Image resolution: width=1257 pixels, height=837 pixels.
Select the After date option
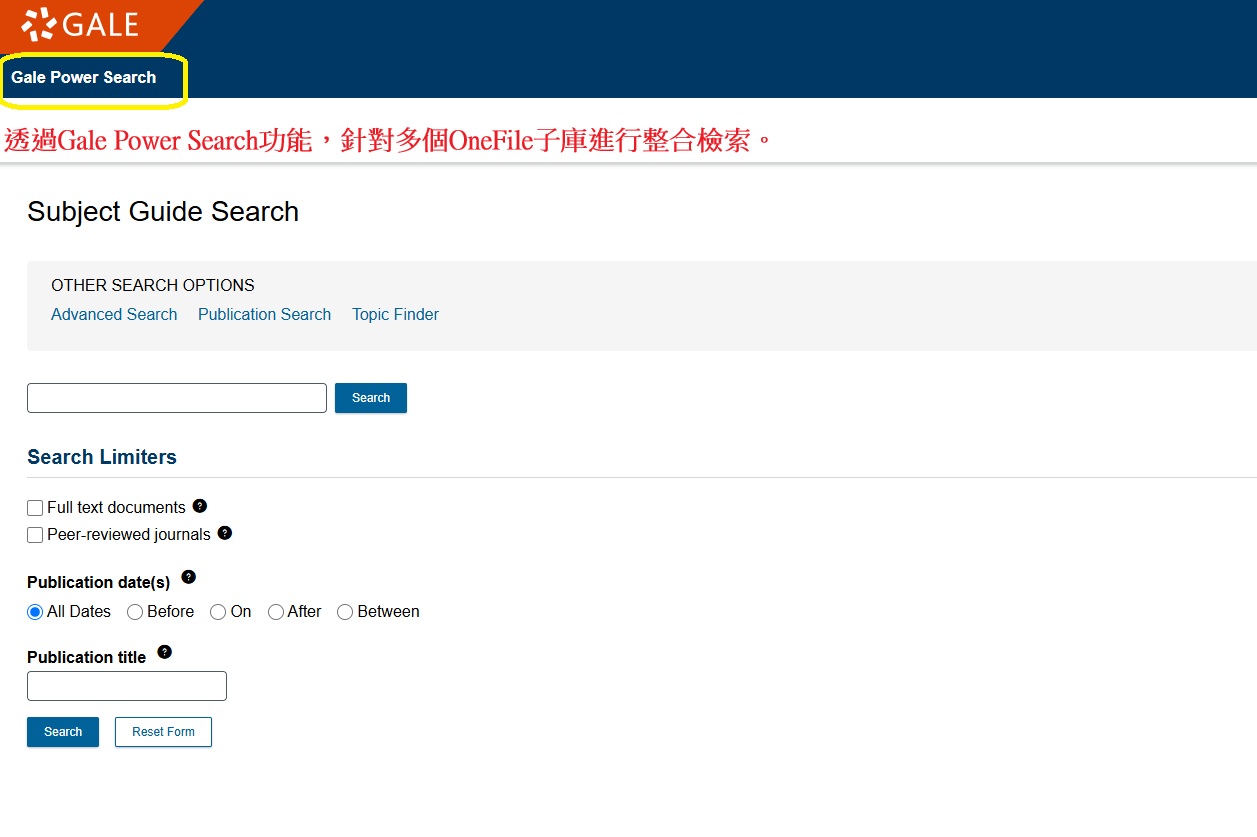pos(276,612)
